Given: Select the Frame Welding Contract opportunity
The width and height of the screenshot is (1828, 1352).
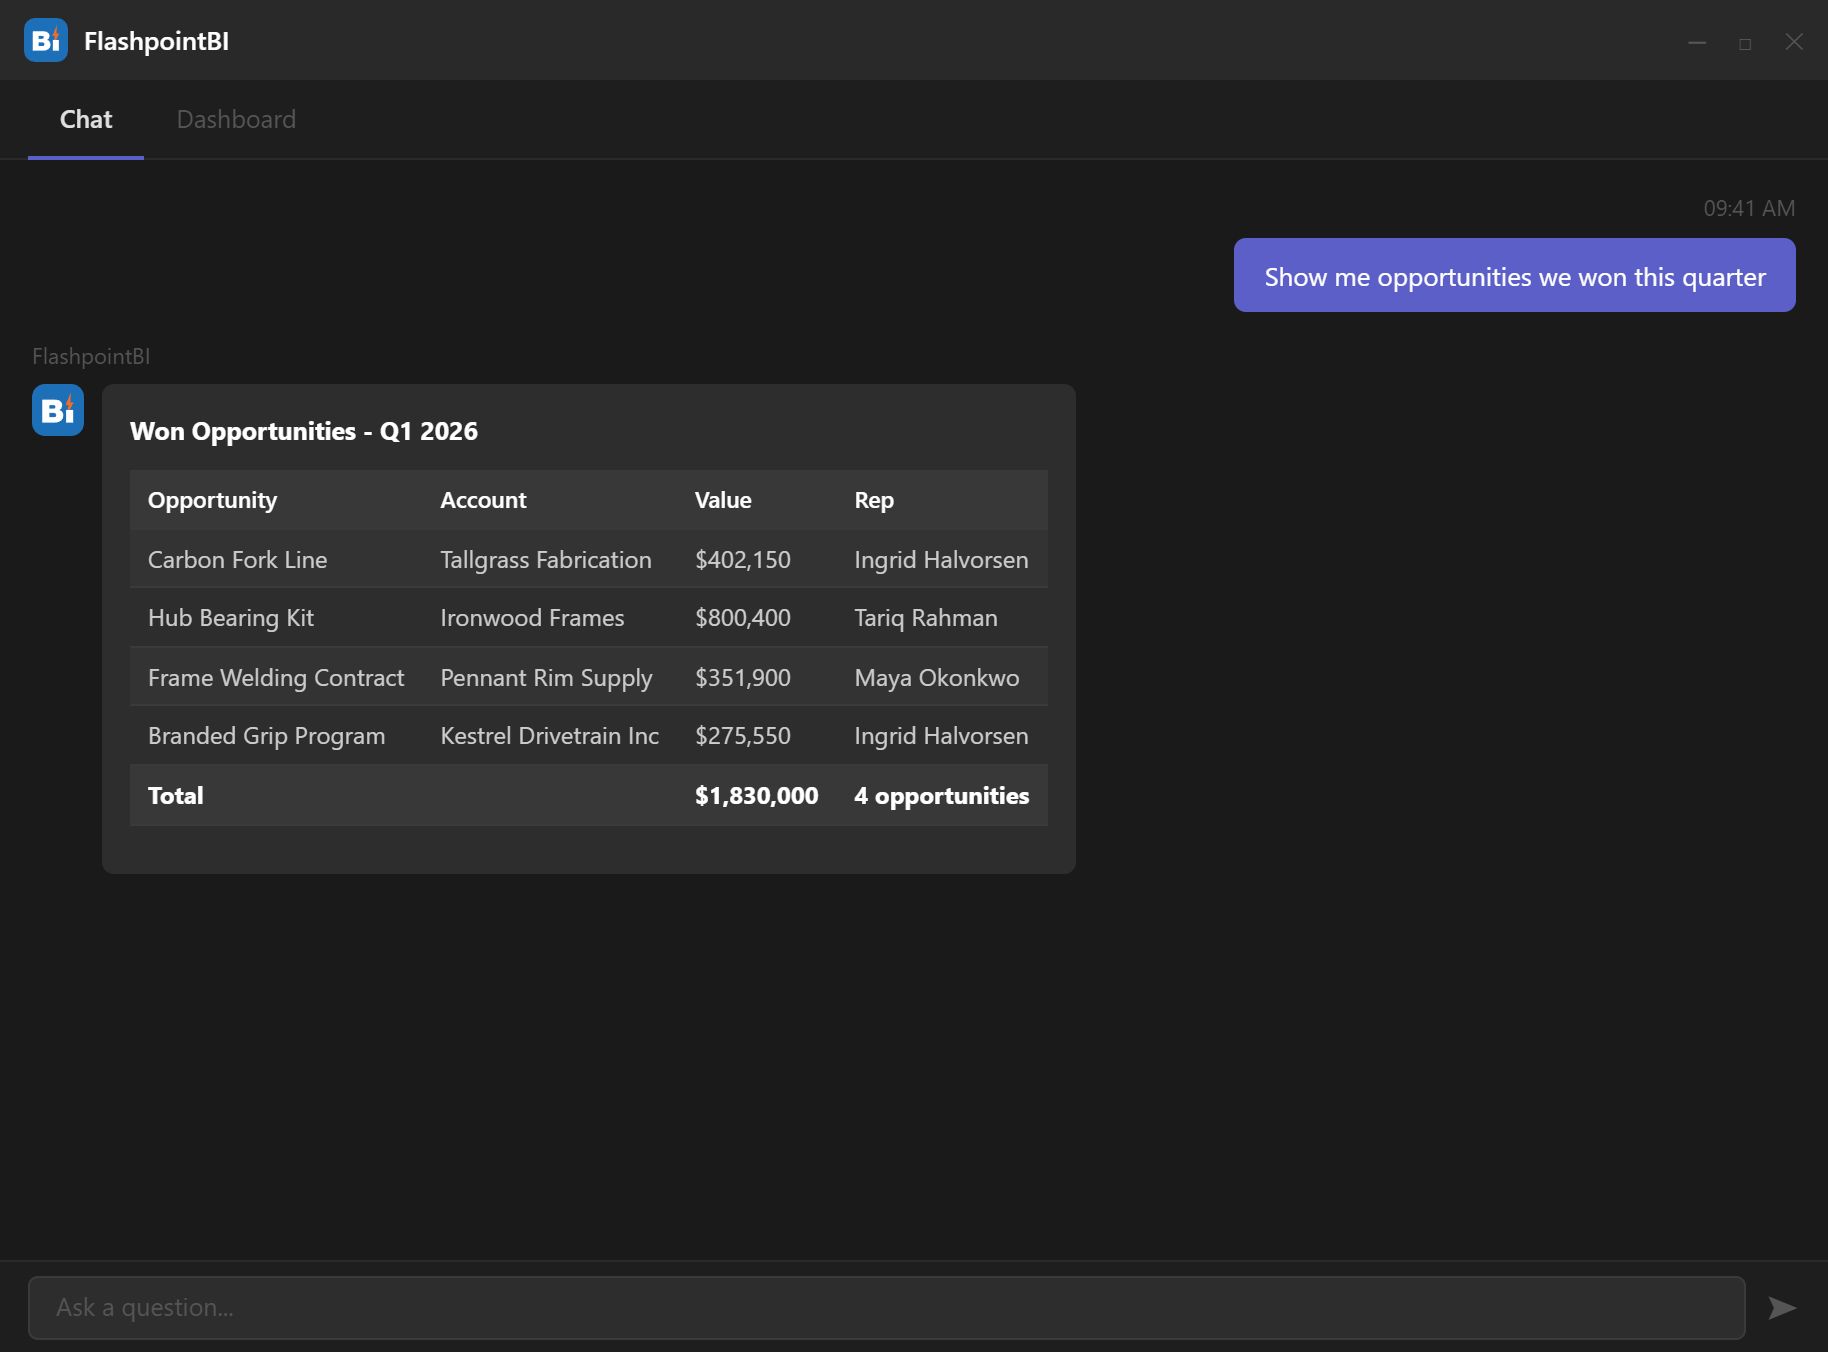Looking at the screenshot, I should point(276,677).
